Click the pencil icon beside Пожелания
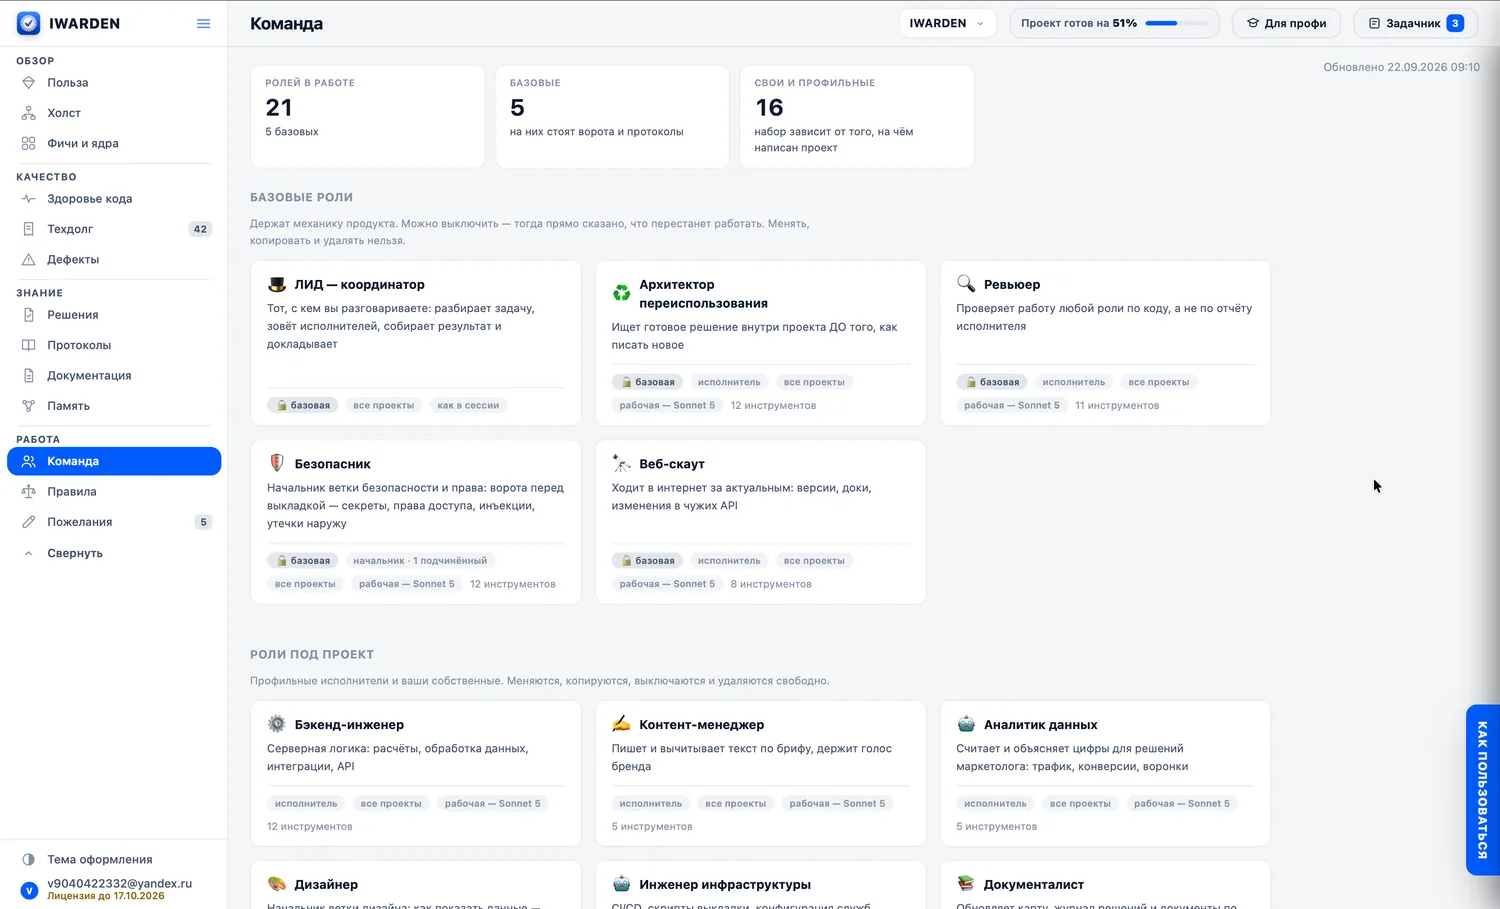Viewport: 1500px width, 909px height. point(29,522)
